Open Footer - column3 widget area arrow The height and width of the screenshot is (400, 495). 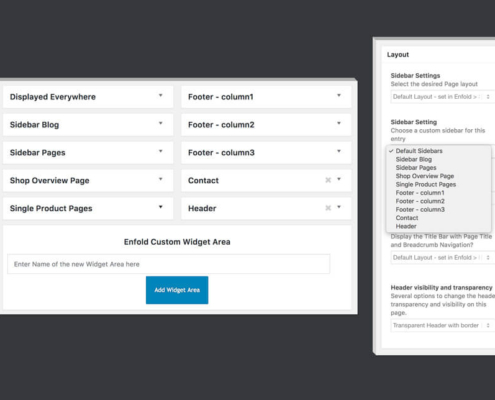(339, 151)
